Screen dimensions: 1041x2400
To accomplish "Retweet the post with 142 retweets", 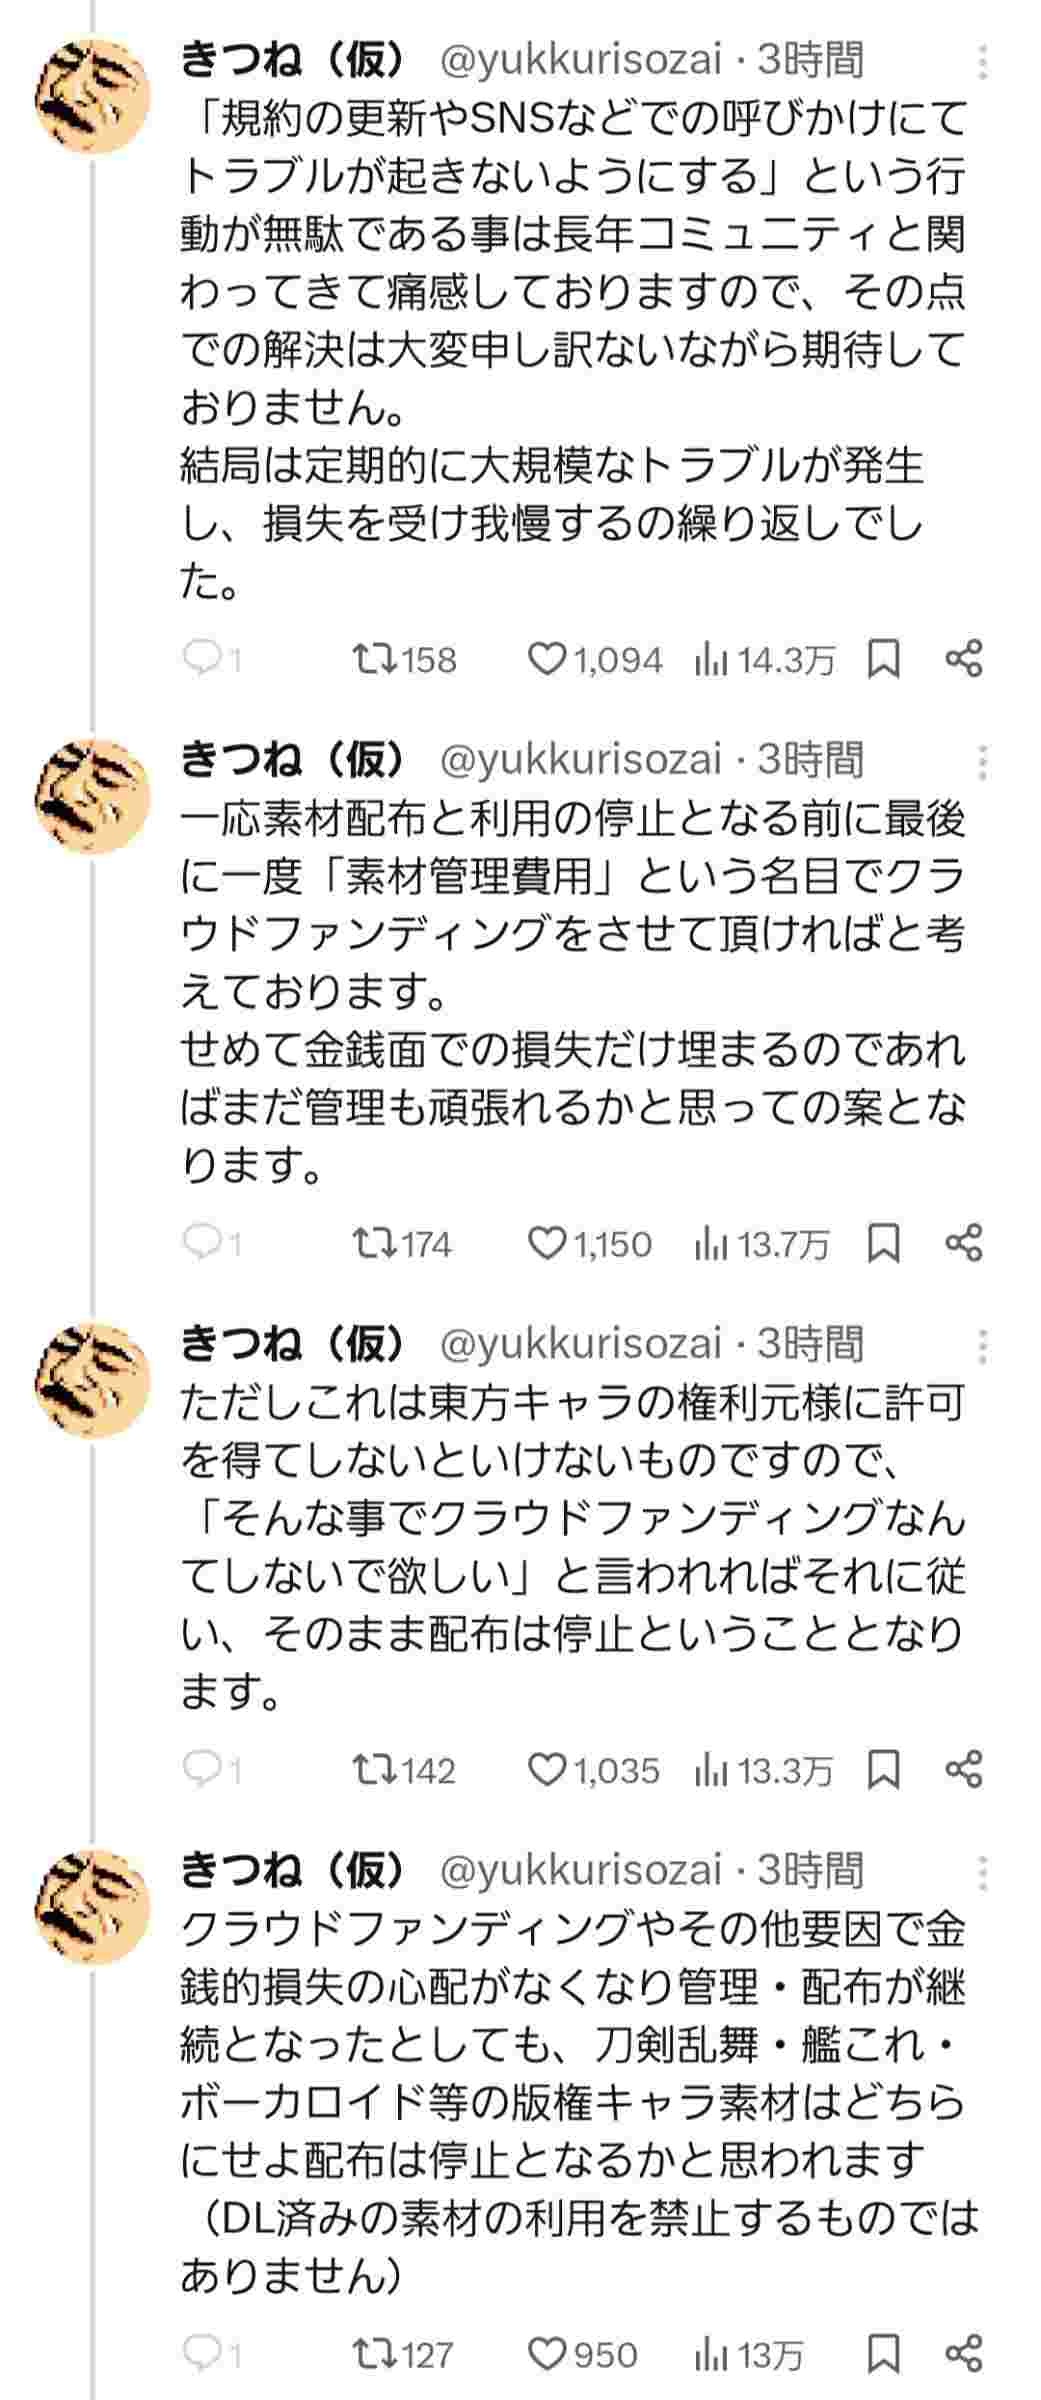I will click(377, 1771).
